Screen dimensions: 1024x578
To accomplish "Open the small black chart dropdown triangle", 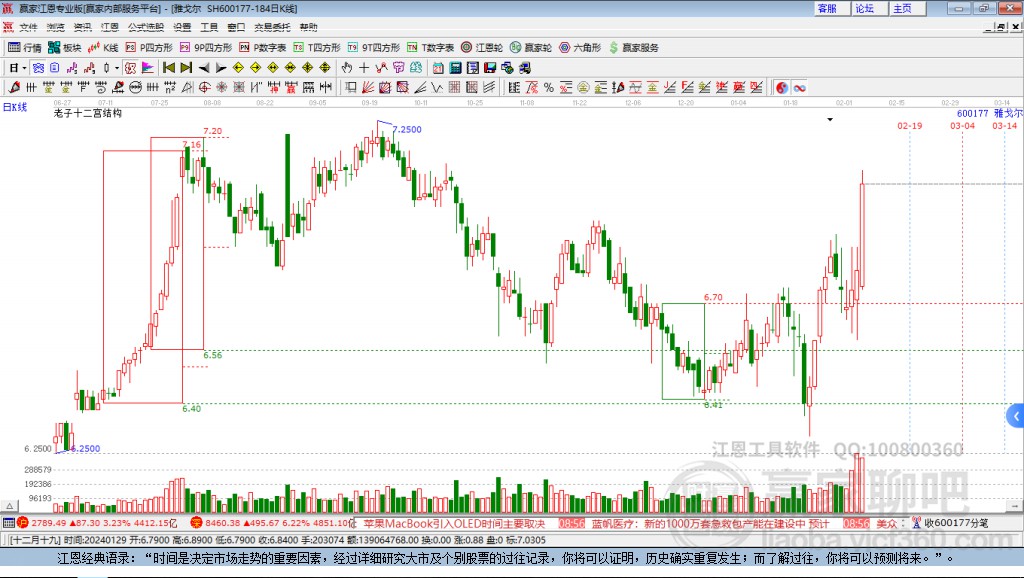I will (830, 120).
